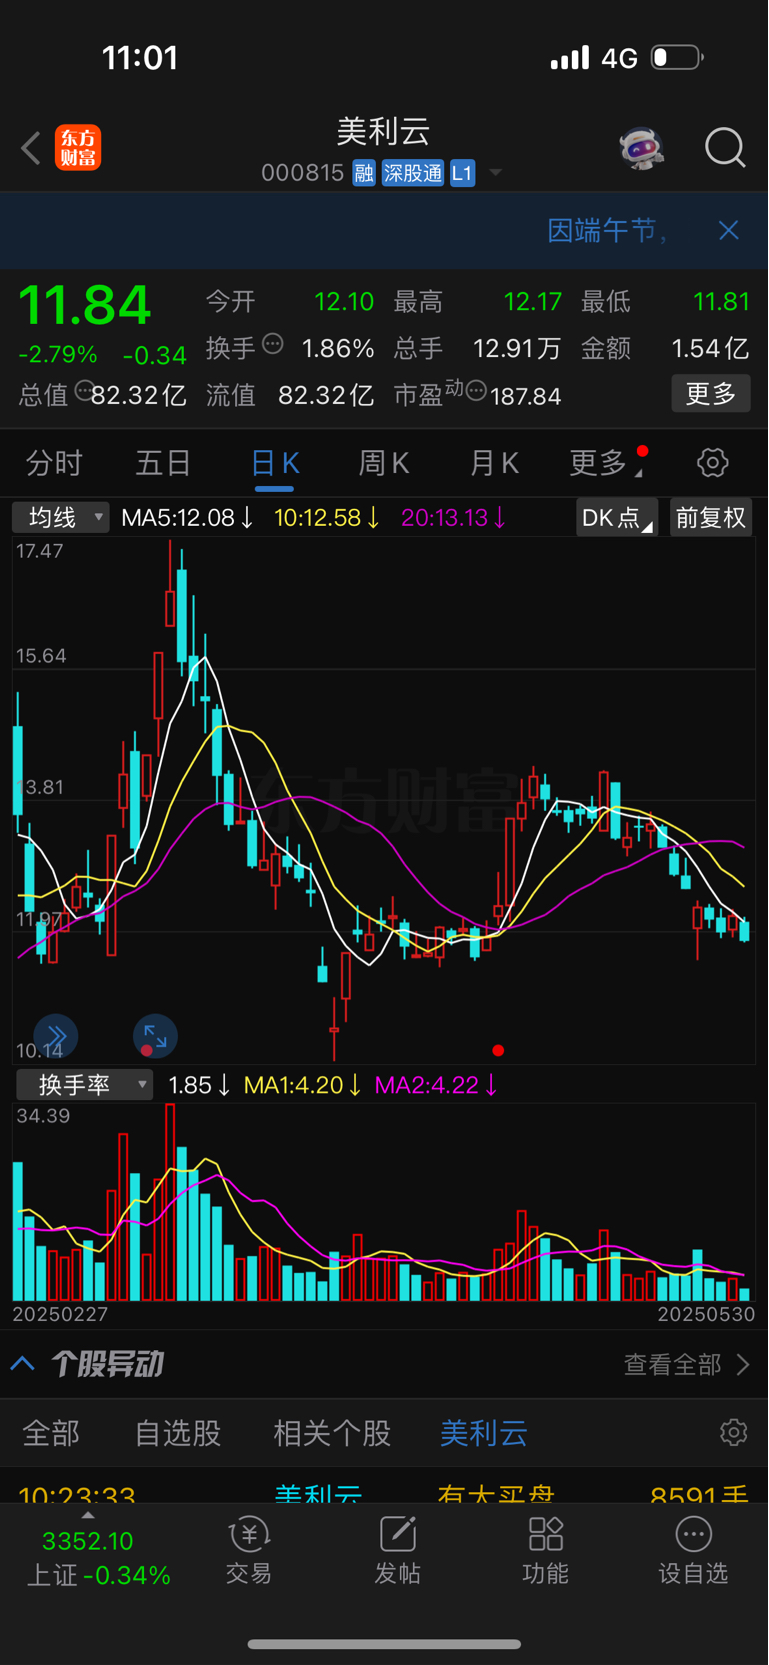Dismiss the 因端午节 notice banner
The image size is (769, 1665).
click(x=729, y=230)
